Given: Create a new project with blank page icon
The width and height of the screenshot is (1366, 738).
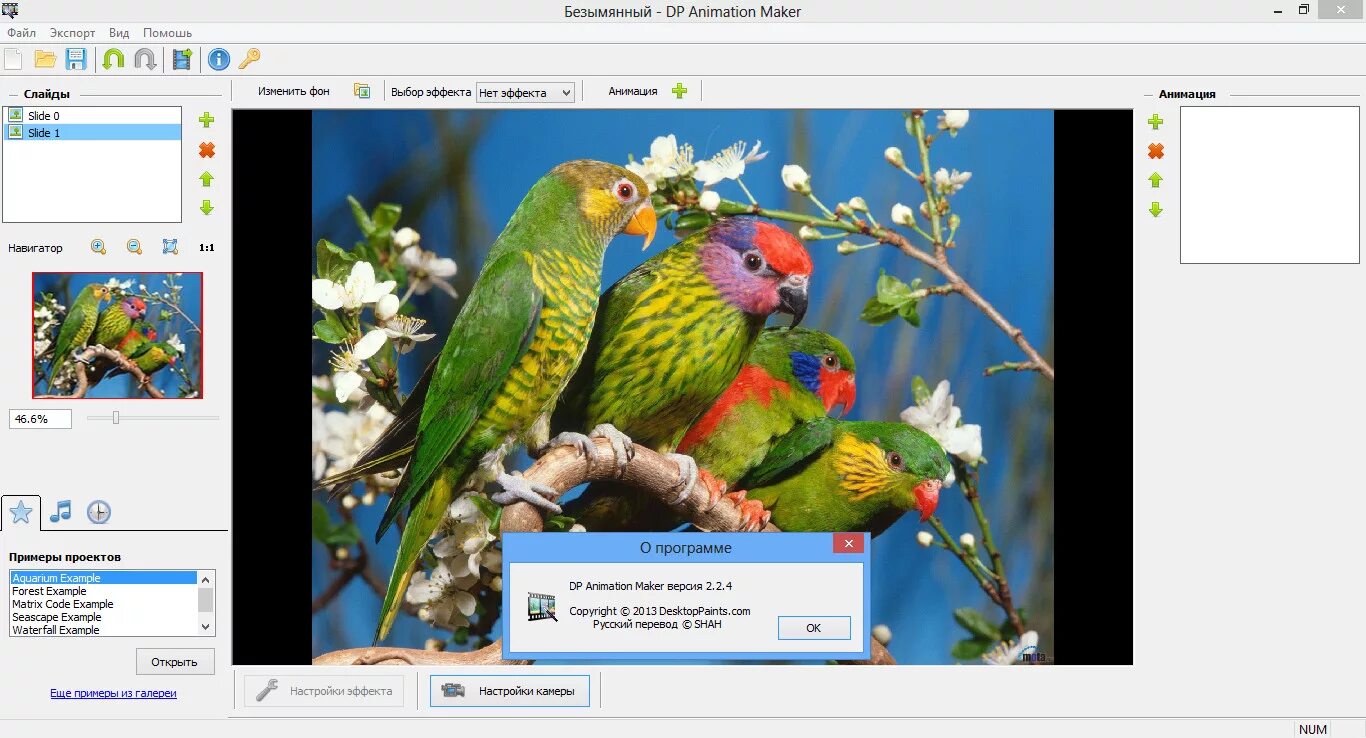Looking at the screenshot, I should [12, 59].
